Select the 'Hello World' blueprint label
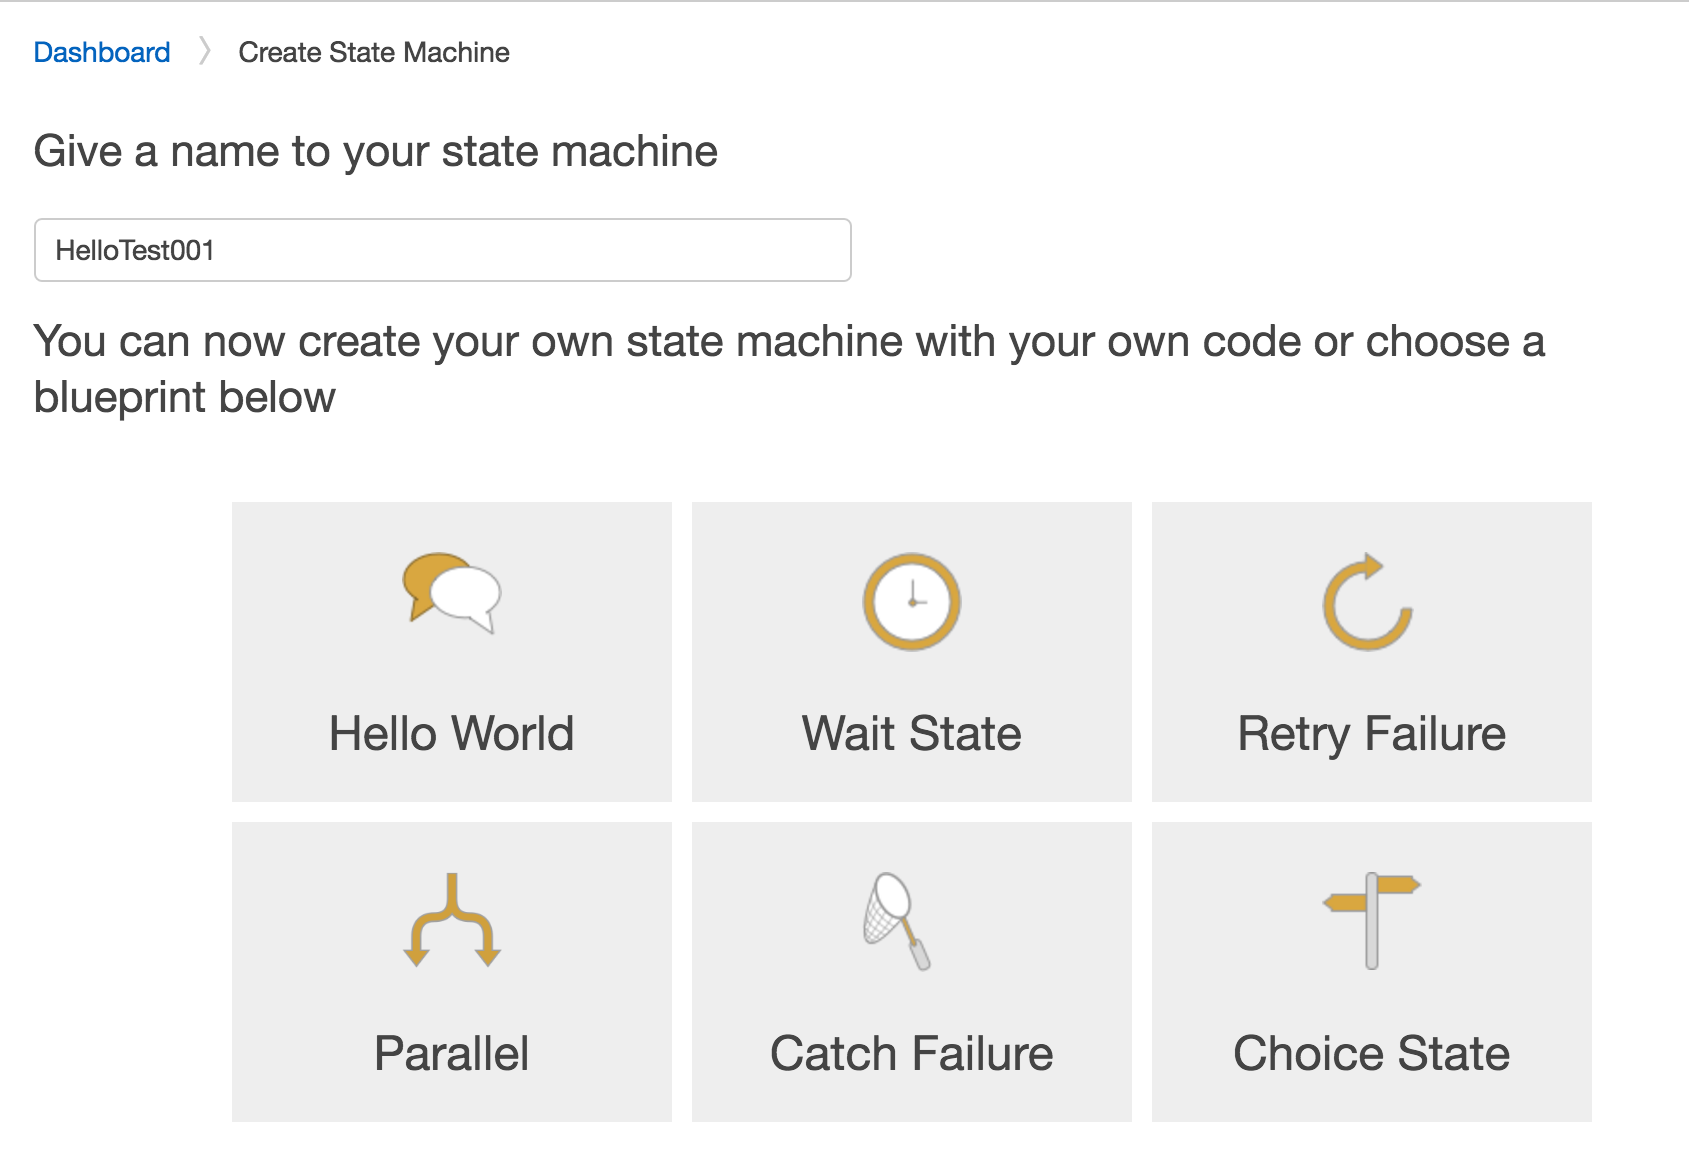This screenshot has width=1689, height=1160. pos(452,734)
